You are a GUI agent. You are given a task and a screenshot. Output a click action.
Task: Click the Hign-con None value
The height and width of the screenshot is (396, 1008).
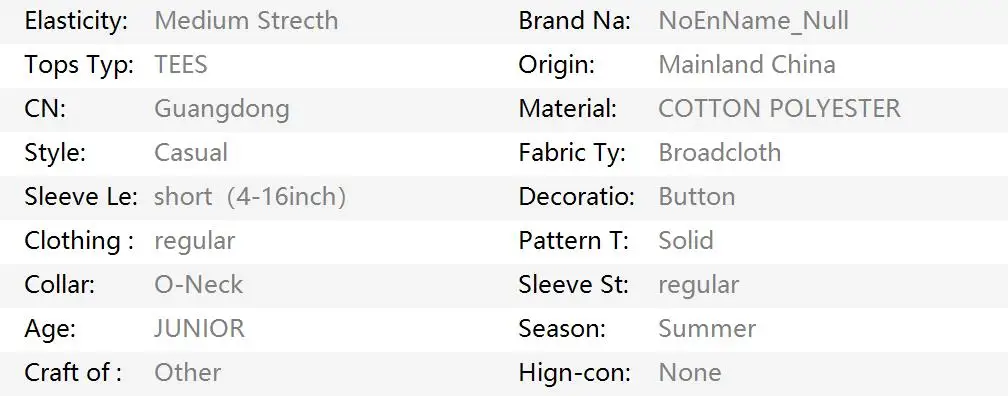click(x=690, y=372)
